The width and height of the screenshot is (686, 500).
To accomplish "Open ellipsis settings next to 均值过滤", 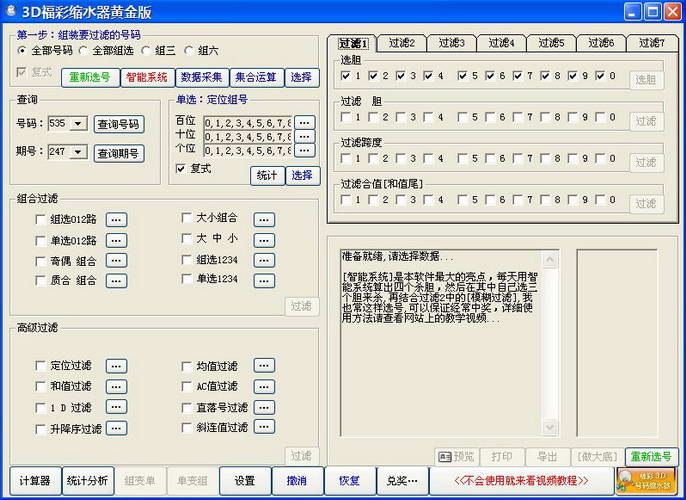I will point(264,366).
